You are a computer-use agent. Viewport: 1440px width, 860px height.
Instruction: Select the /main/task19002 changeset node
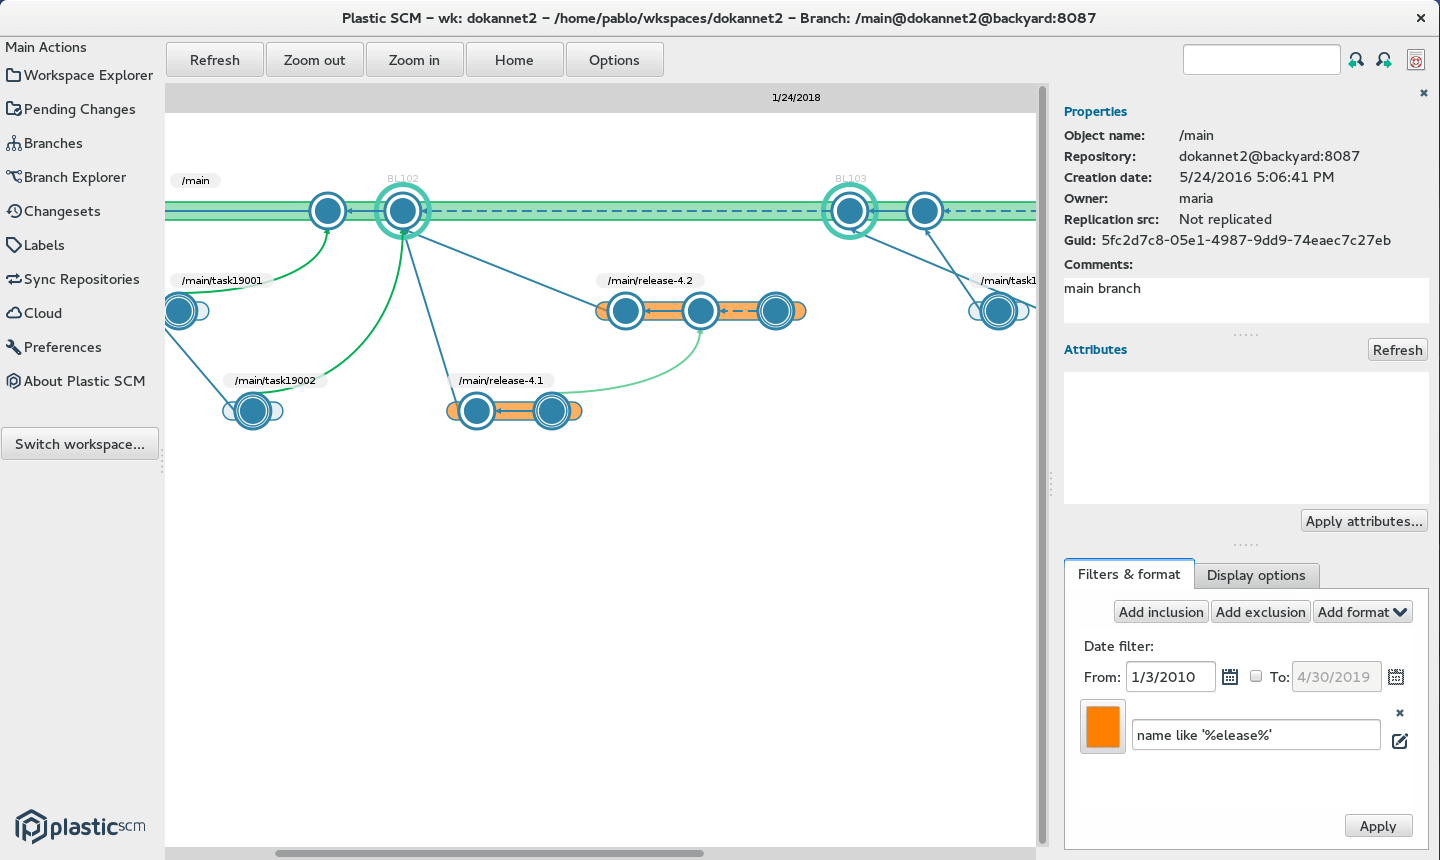[x=253, y=411]
